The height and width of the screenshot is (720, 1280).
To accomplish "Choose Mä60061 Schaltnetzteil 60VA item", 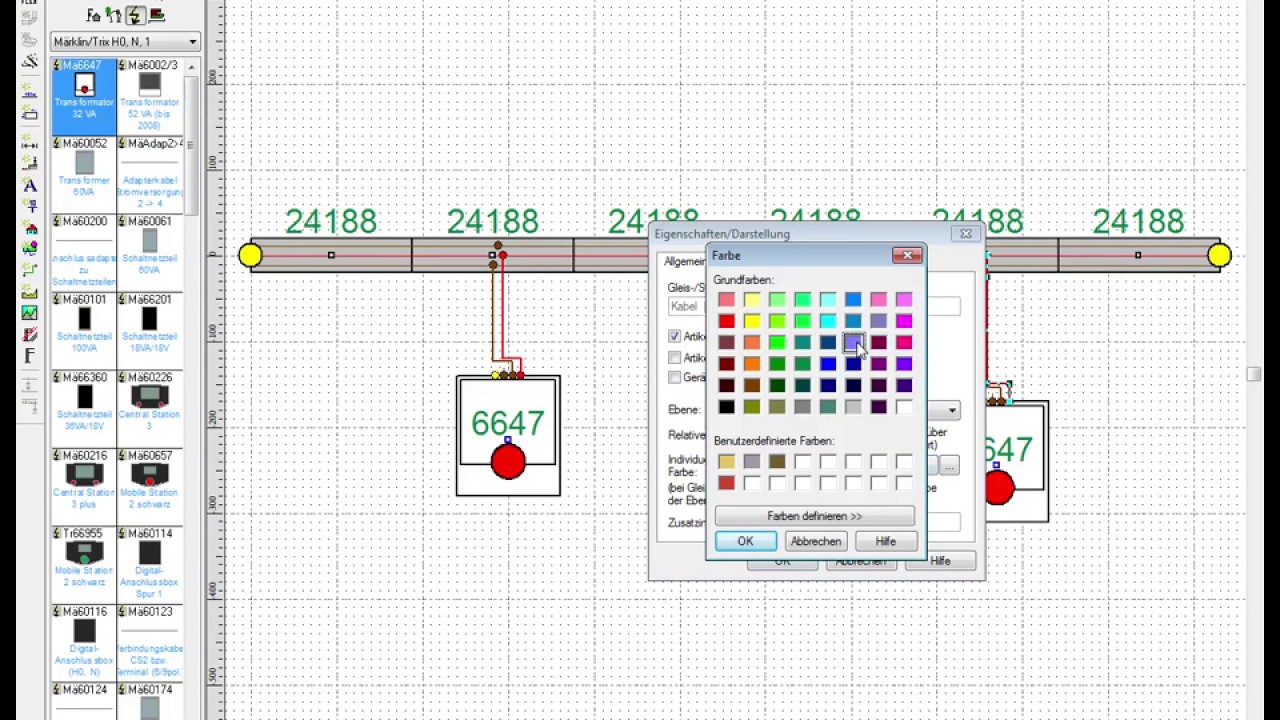I will pyautogui.click(x=150, y=253).
